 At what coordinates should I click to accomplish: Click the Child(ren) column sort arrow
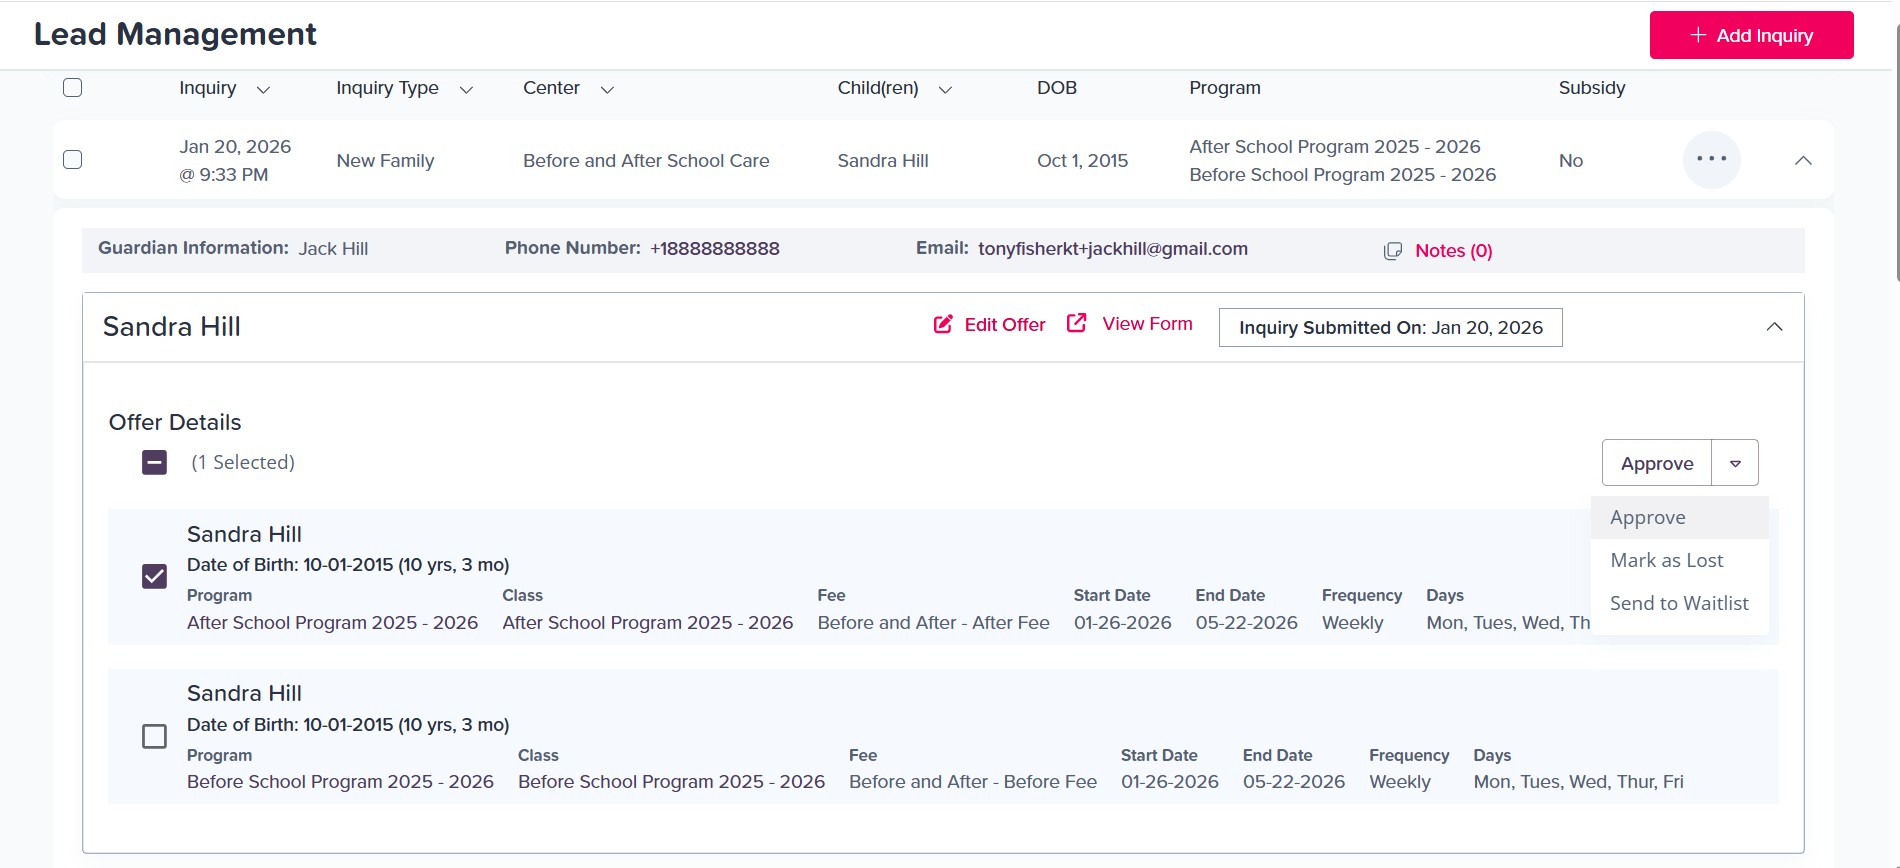coord(944,89)
